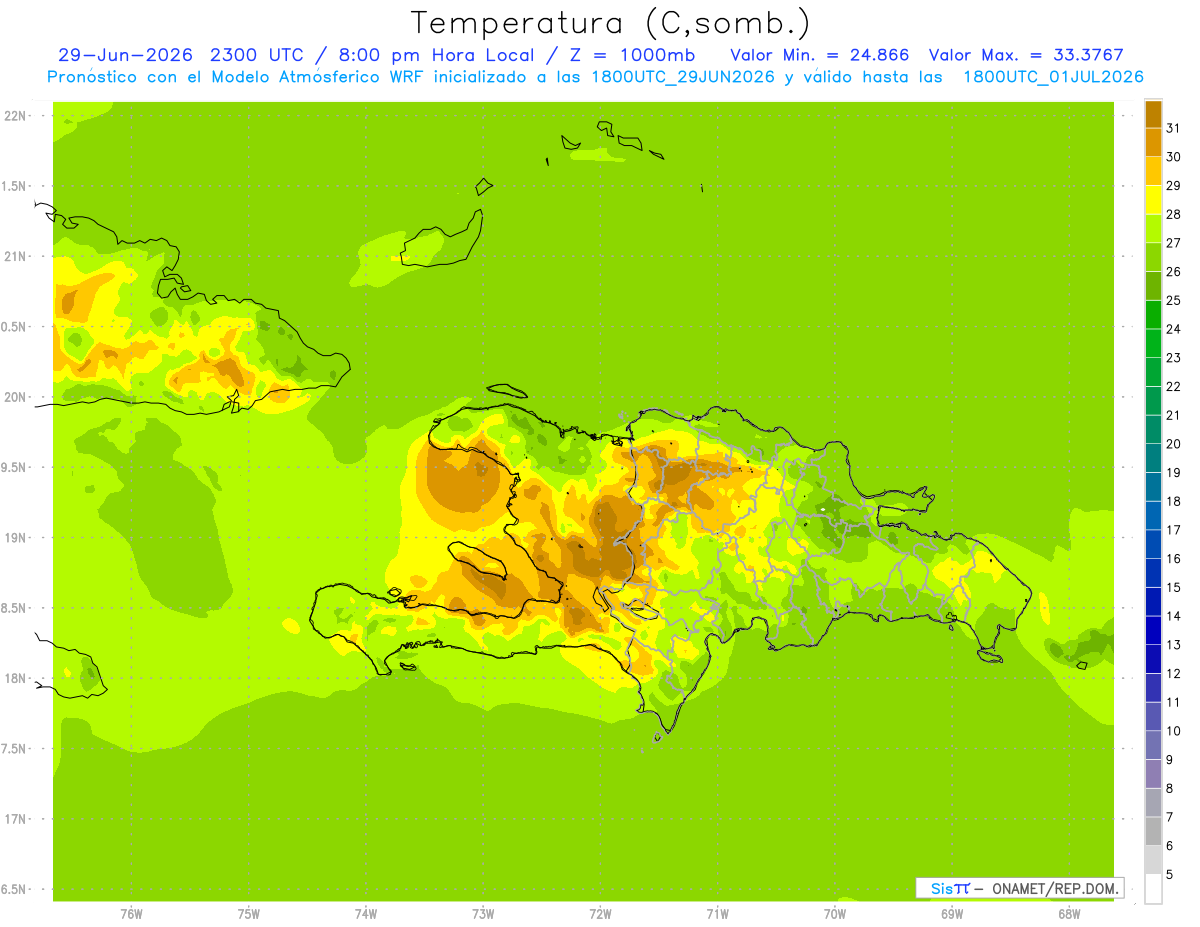Click the '6.5N' latitude label
The height and width of the screenshot is (927, 1200).
click(x=15, y=889)
